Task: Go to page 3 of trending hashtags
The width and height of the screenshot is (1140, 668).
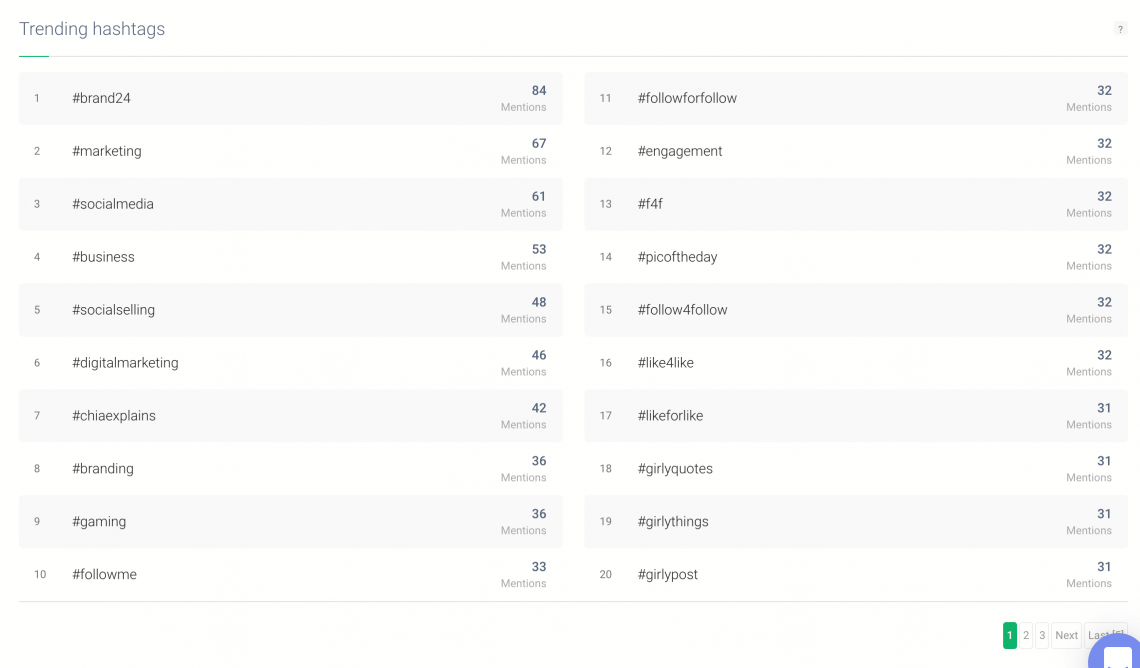Action: (x=1042, y=635)
